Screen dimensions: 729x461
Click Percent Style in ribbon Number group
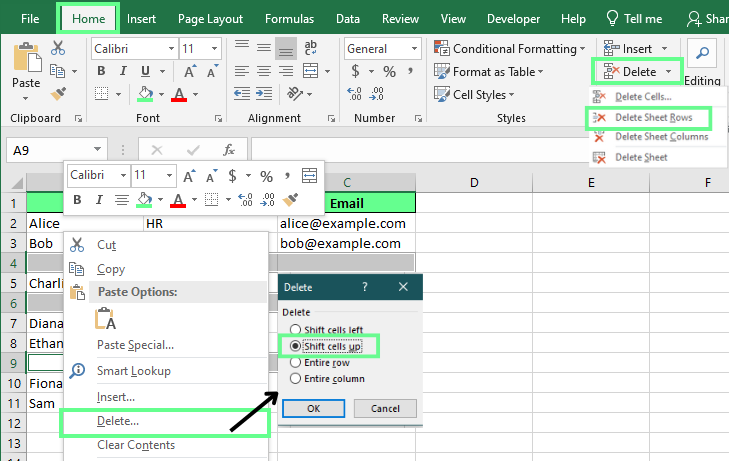click(390, 72)
